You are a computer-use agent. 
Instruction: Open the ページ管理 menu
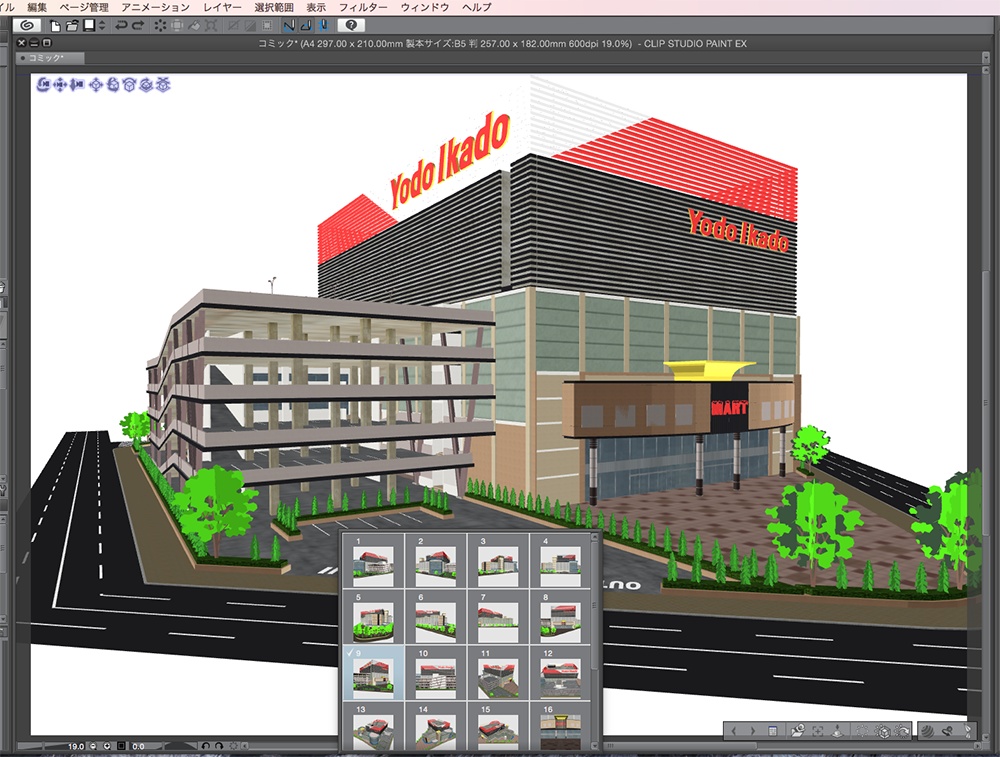tap(84, 7)
